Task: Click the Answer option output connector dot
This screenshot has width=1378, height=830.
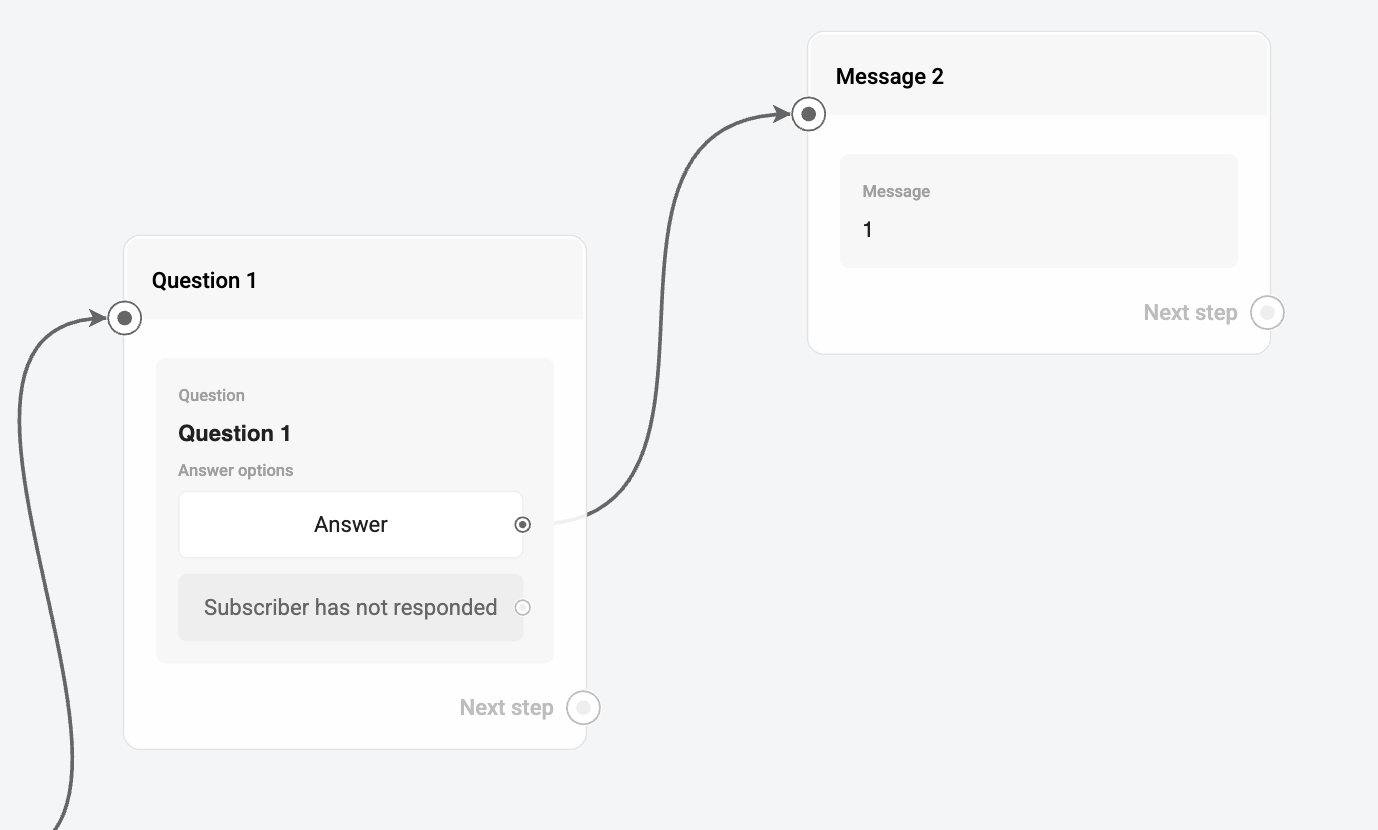Action: click(522, 525)
